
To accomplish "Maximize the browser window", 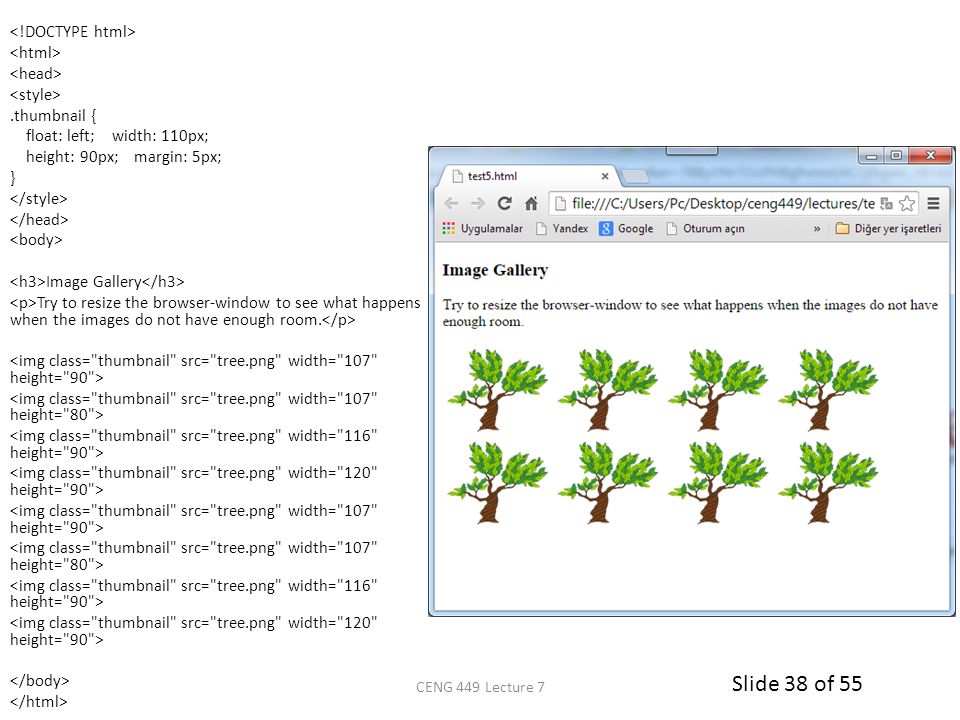I will (896, 156).
